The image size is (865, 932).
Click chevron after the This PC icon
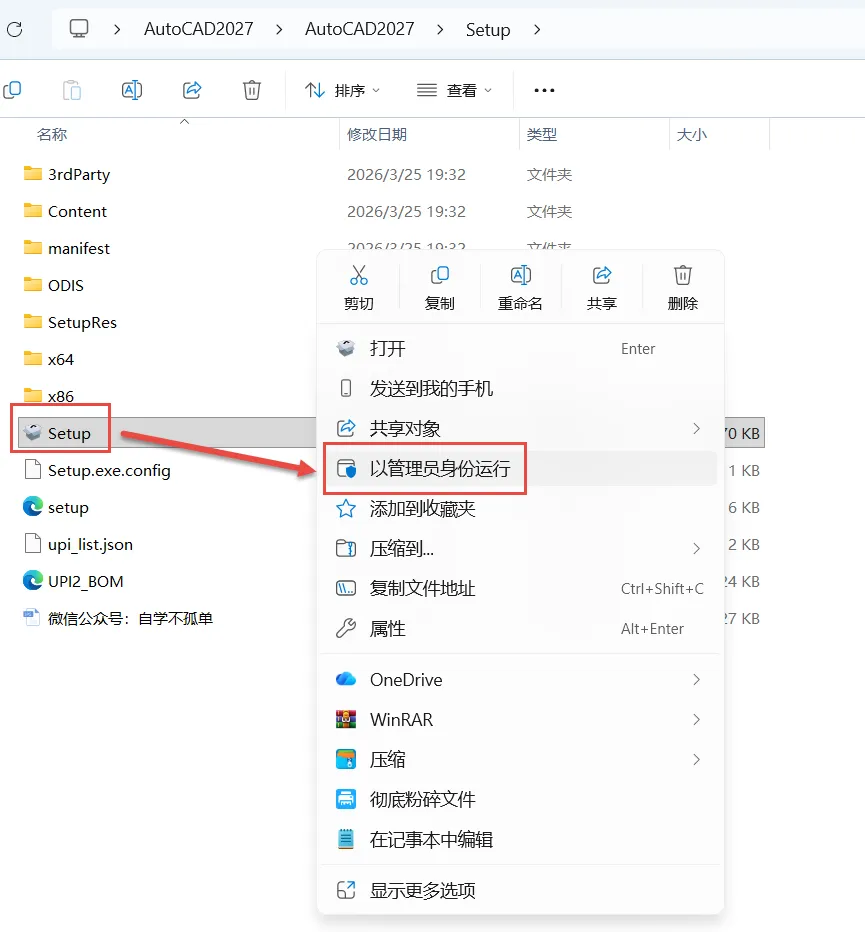point(117,29)
